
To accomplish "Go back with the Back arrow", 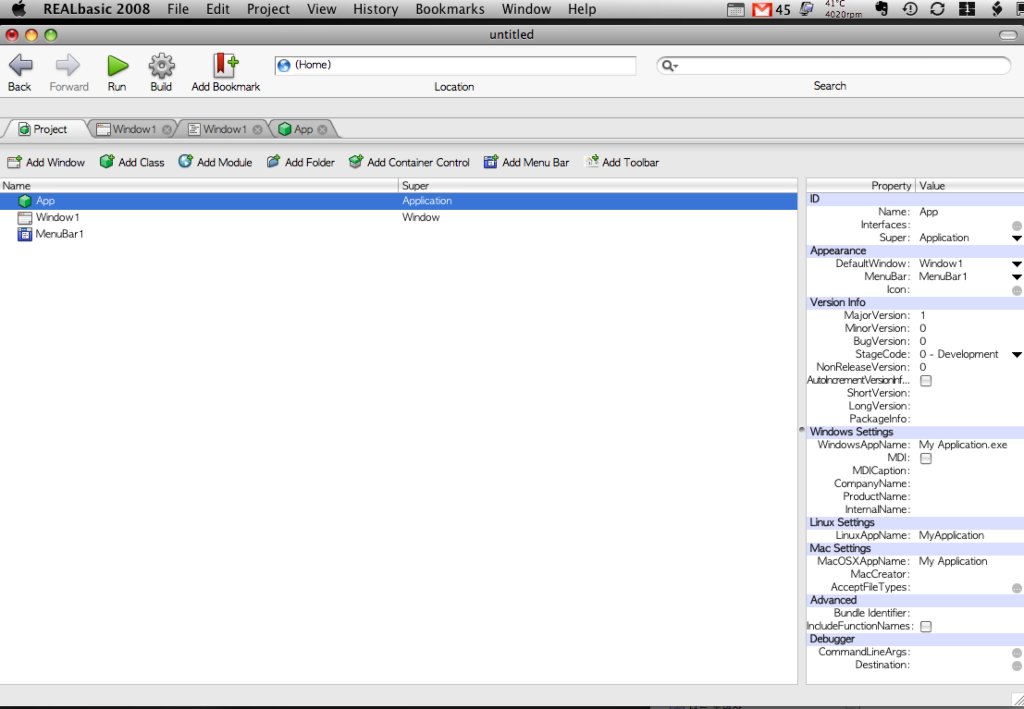I will (20, 65).
